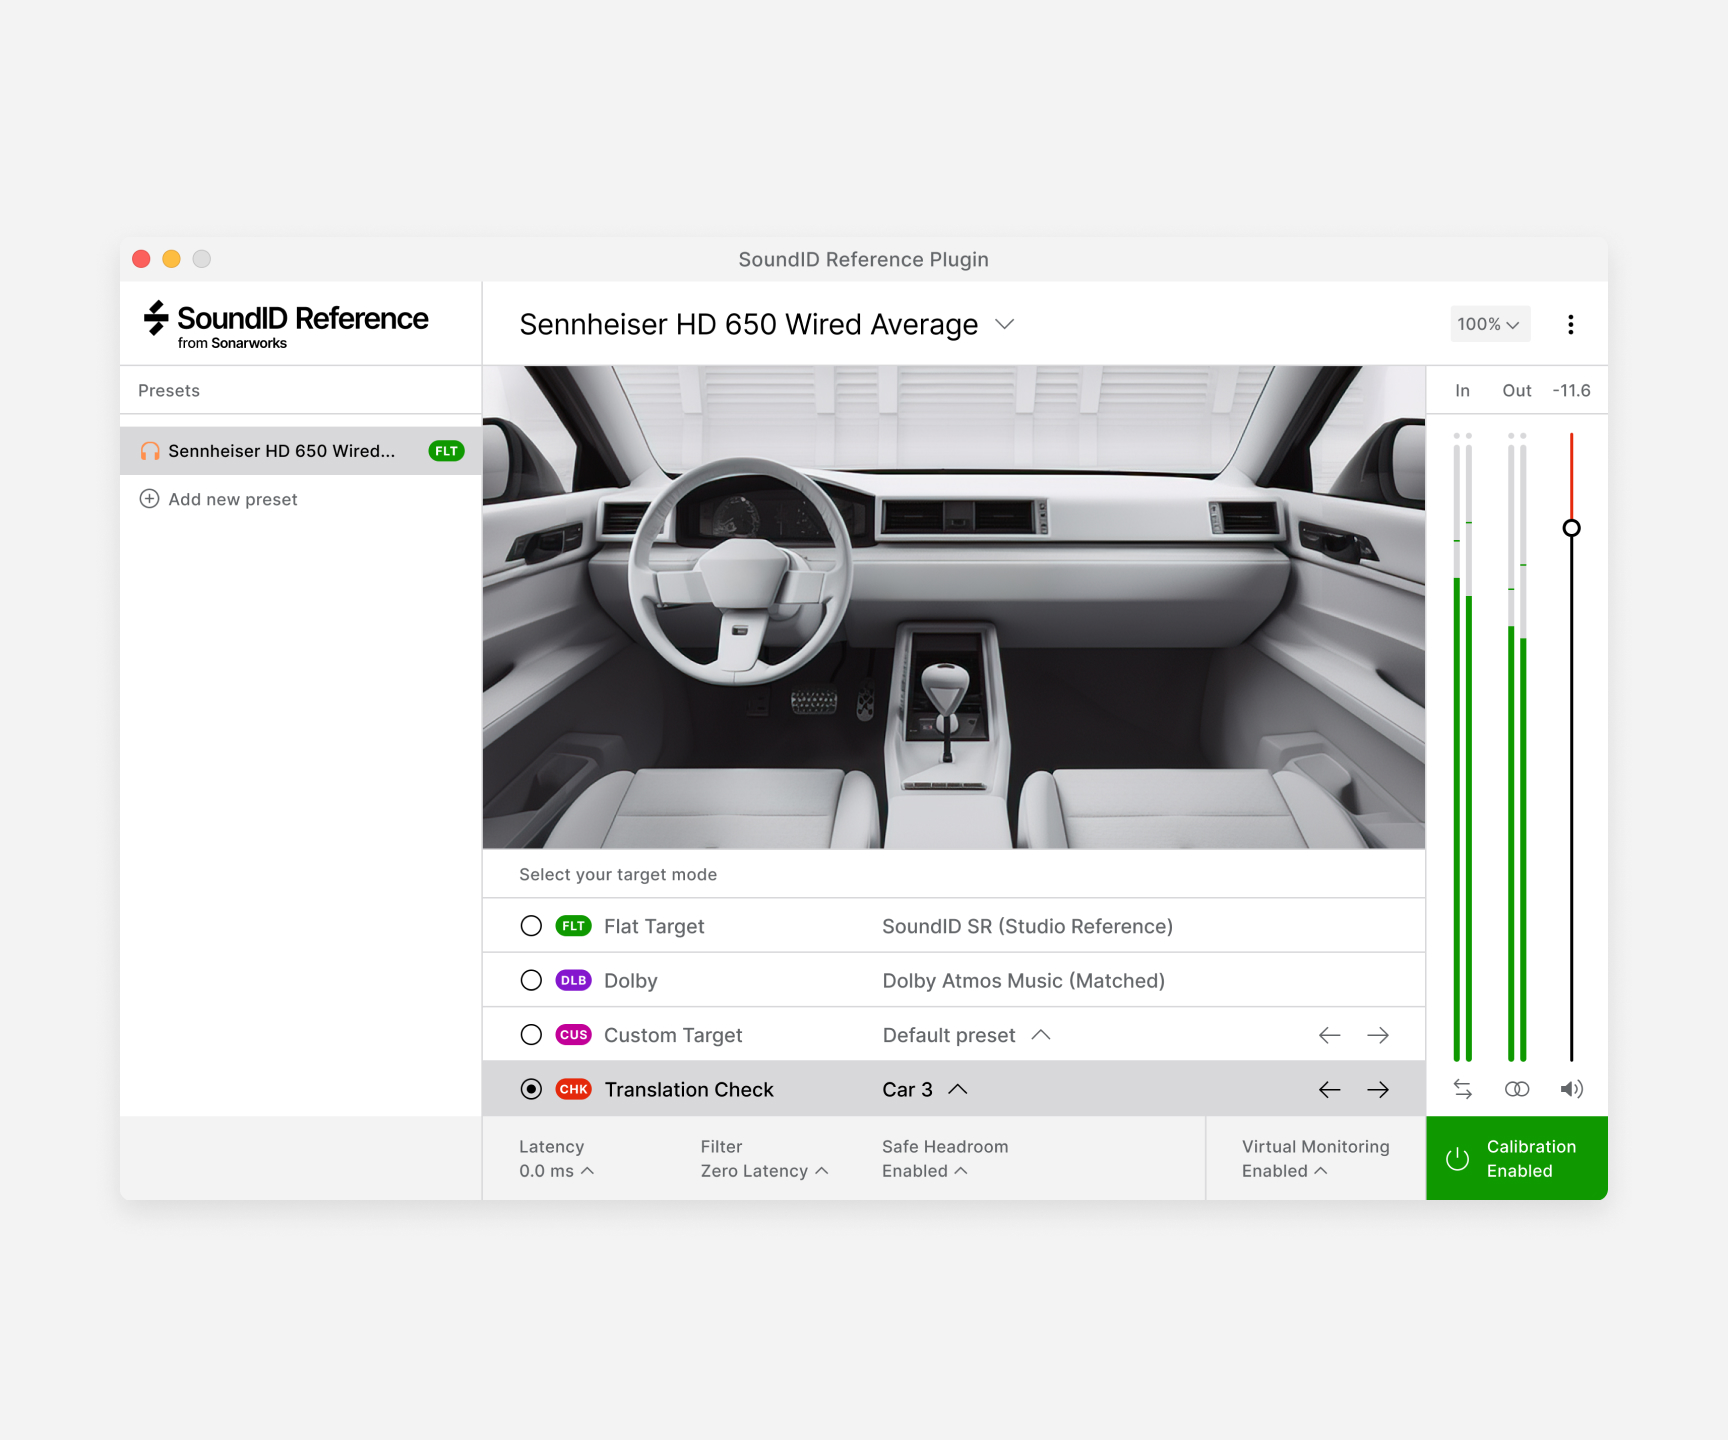
Task: Mute output using the speaker icon
Action: (x=1571, y=1089)
